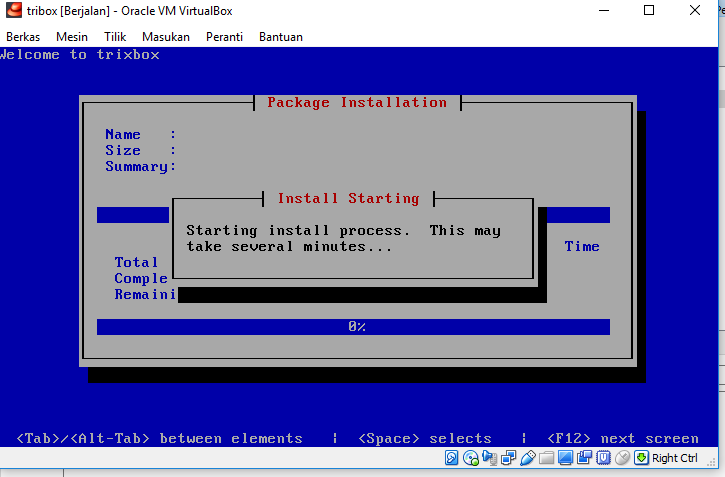Viewport: 725px width, 477px height.
Task: Click the 'Starting install process' message text
Action: coord(344,238)
